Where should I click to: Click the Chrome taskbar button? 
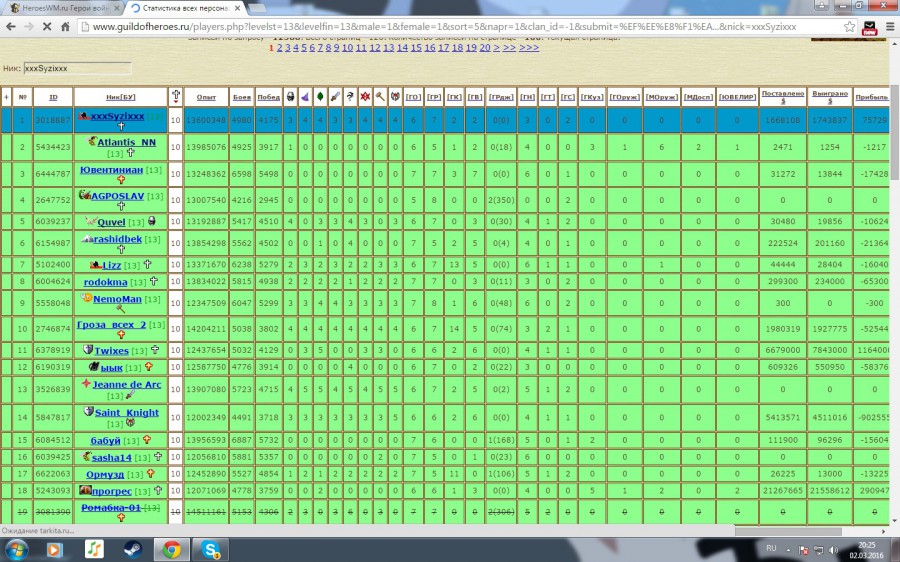(x=172, y=549)
